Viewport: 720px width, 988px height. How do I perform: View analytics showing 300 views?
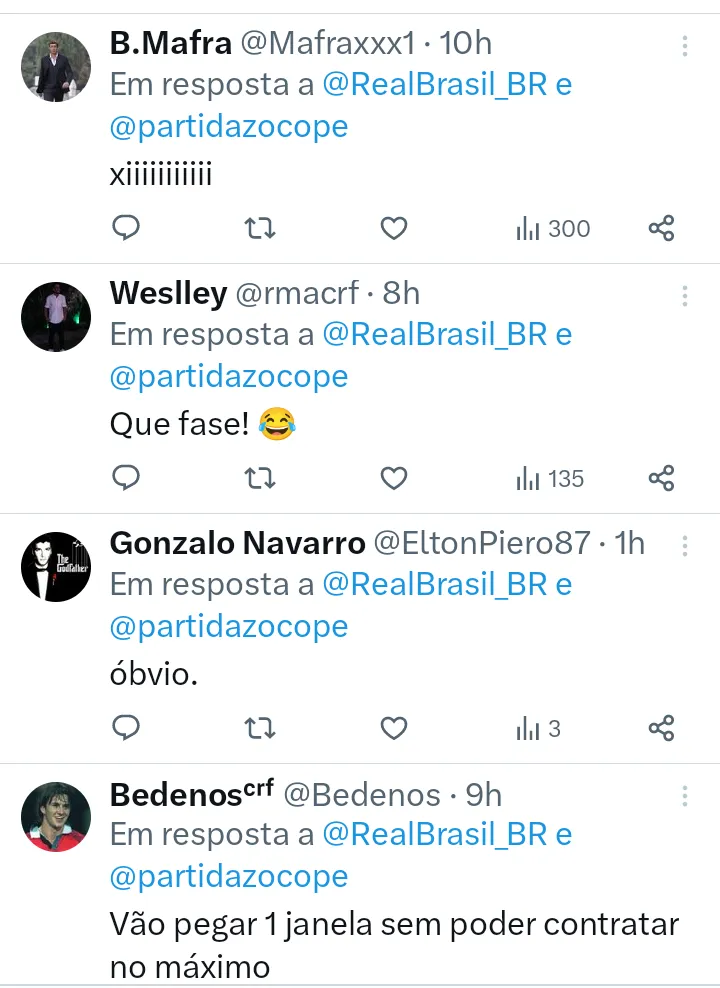point(553,229)
